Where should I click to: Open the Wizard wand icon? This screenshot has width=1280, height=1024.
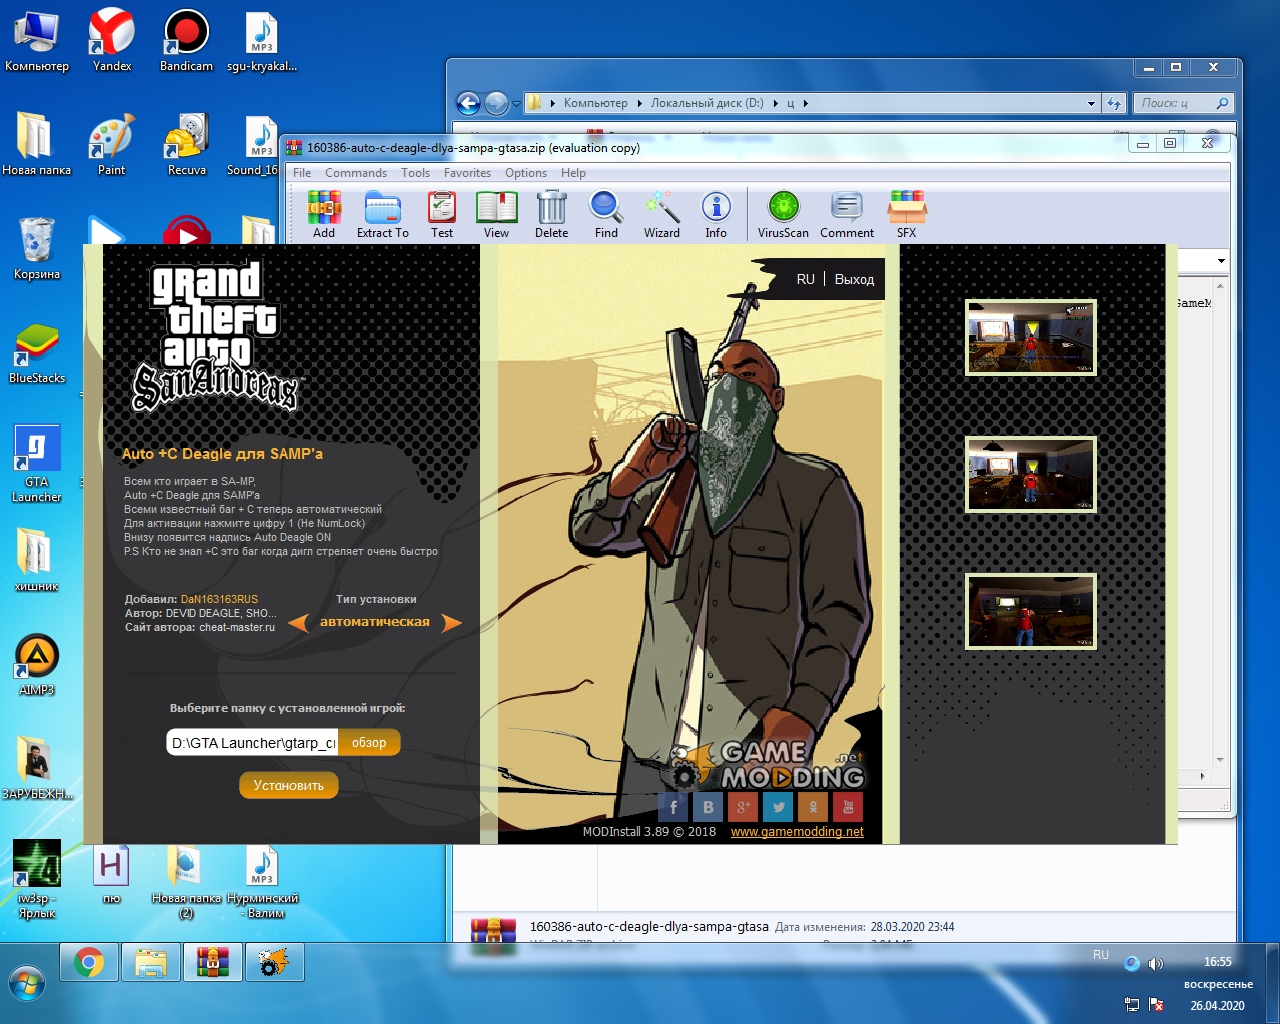pyautogui.click(x=662, y=214)
